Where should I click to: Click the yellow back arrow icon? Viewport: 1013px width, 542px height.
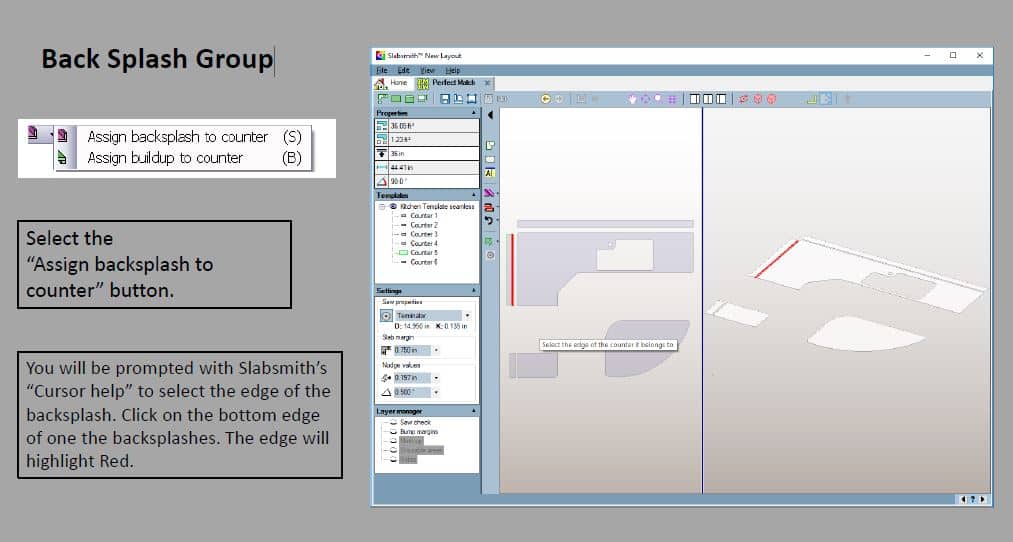point(546,99)
